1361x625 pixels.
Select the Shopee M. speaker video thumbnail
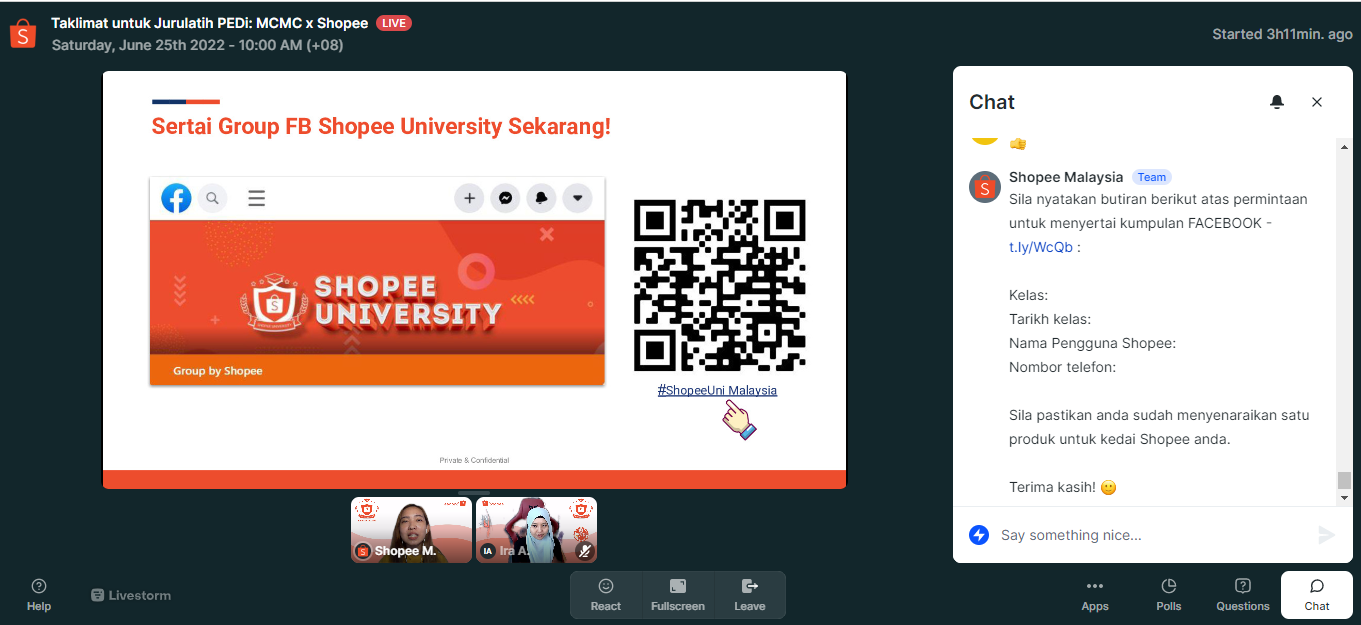point(411,530)
